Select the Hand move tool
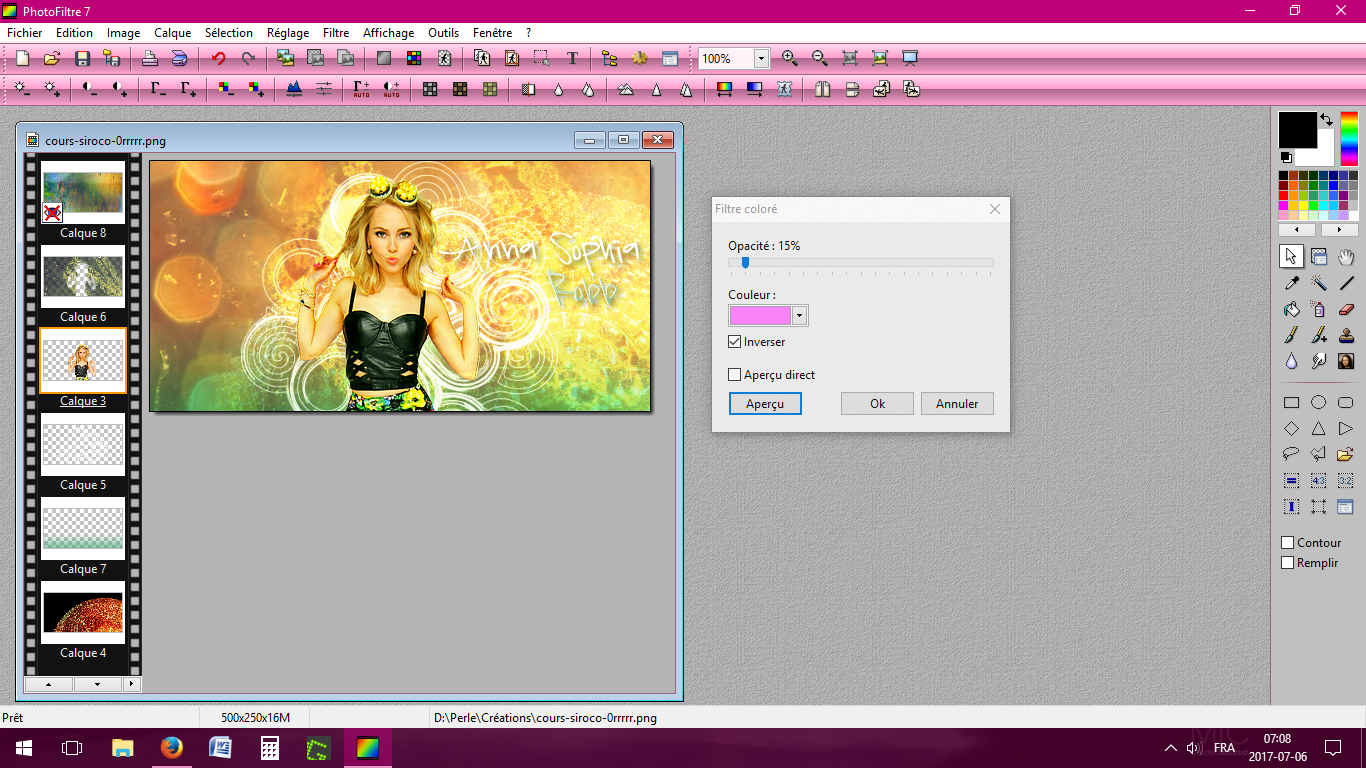The width and height of the screenshot is (1366, 768). point(1346,257)
